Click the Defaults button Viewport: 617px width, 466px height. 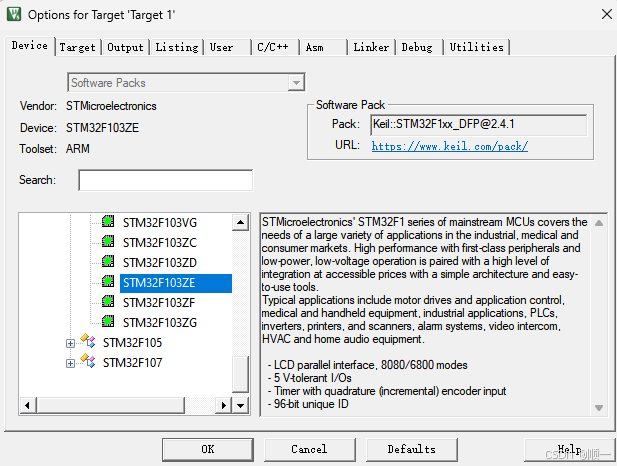point(412,449)
